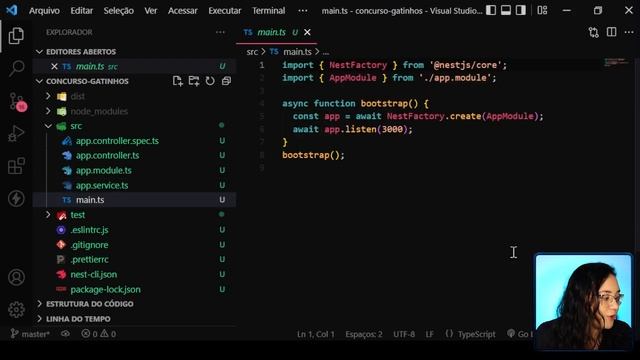The width and height of the screenshot is (640, 360).
Task: Open the Manage gear icon
Action: 16,310
